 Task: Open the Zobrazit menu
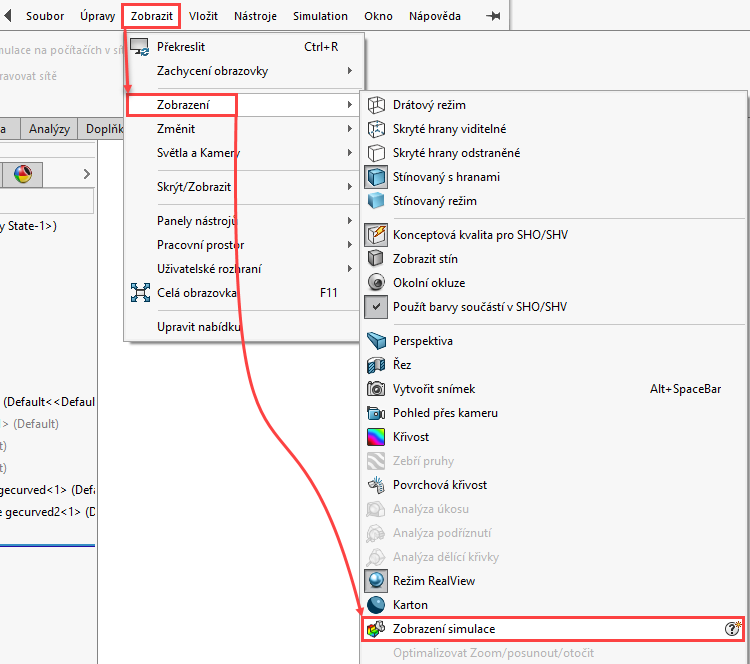[x=152, y=16]
